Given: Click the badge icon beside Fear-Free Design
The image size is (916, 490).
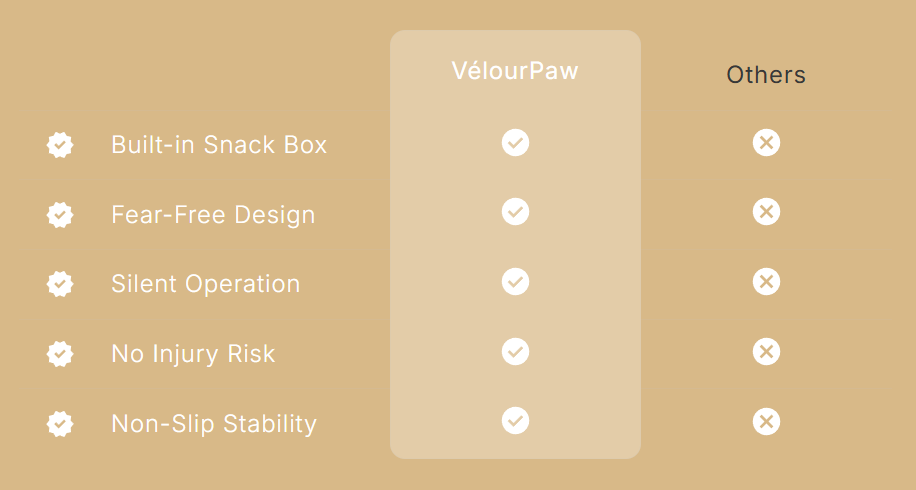Looking at the screenshot, I should 60,215.
